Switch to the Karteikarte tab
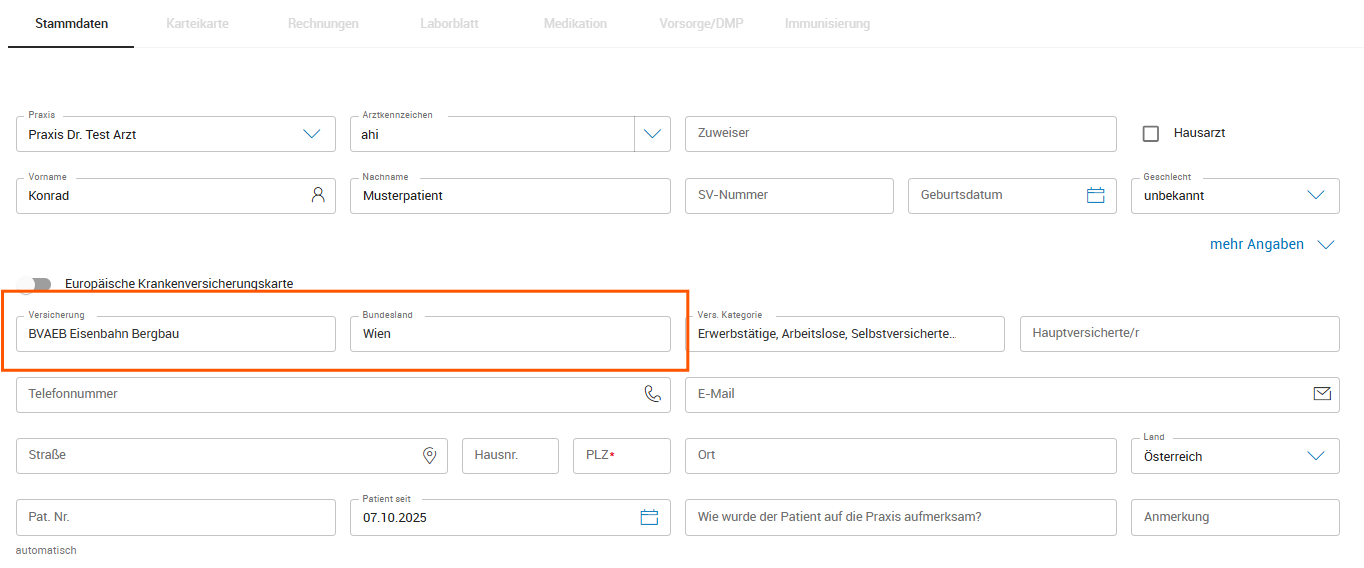 click(197, 23)
